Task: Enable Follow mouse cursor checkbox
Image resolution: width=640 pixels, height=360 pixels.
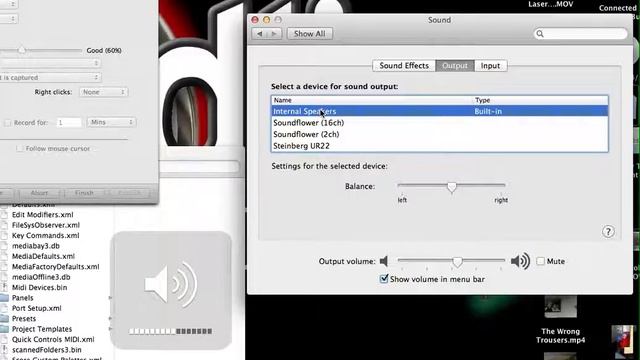Action: (x=20, y=149)
